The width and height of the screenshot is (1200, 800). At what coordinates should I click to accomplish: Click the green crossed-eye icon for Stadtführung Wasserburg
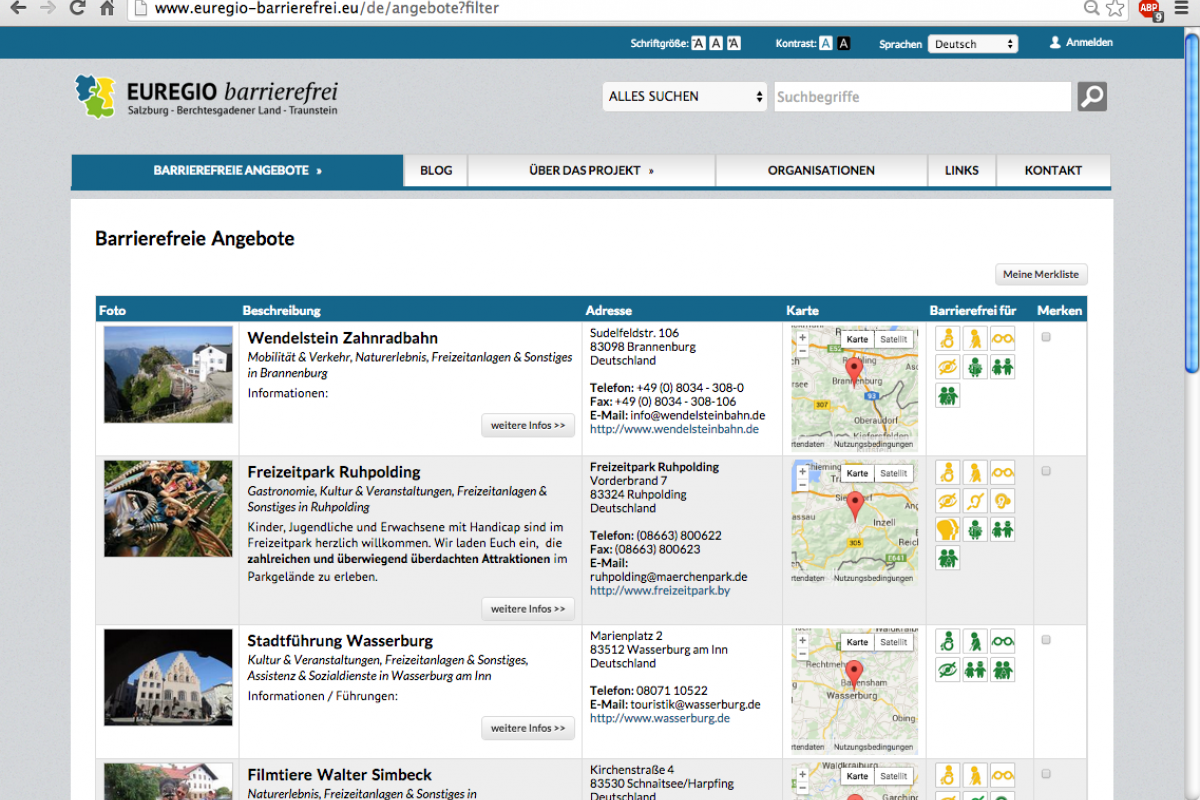(x=948, y=669)
